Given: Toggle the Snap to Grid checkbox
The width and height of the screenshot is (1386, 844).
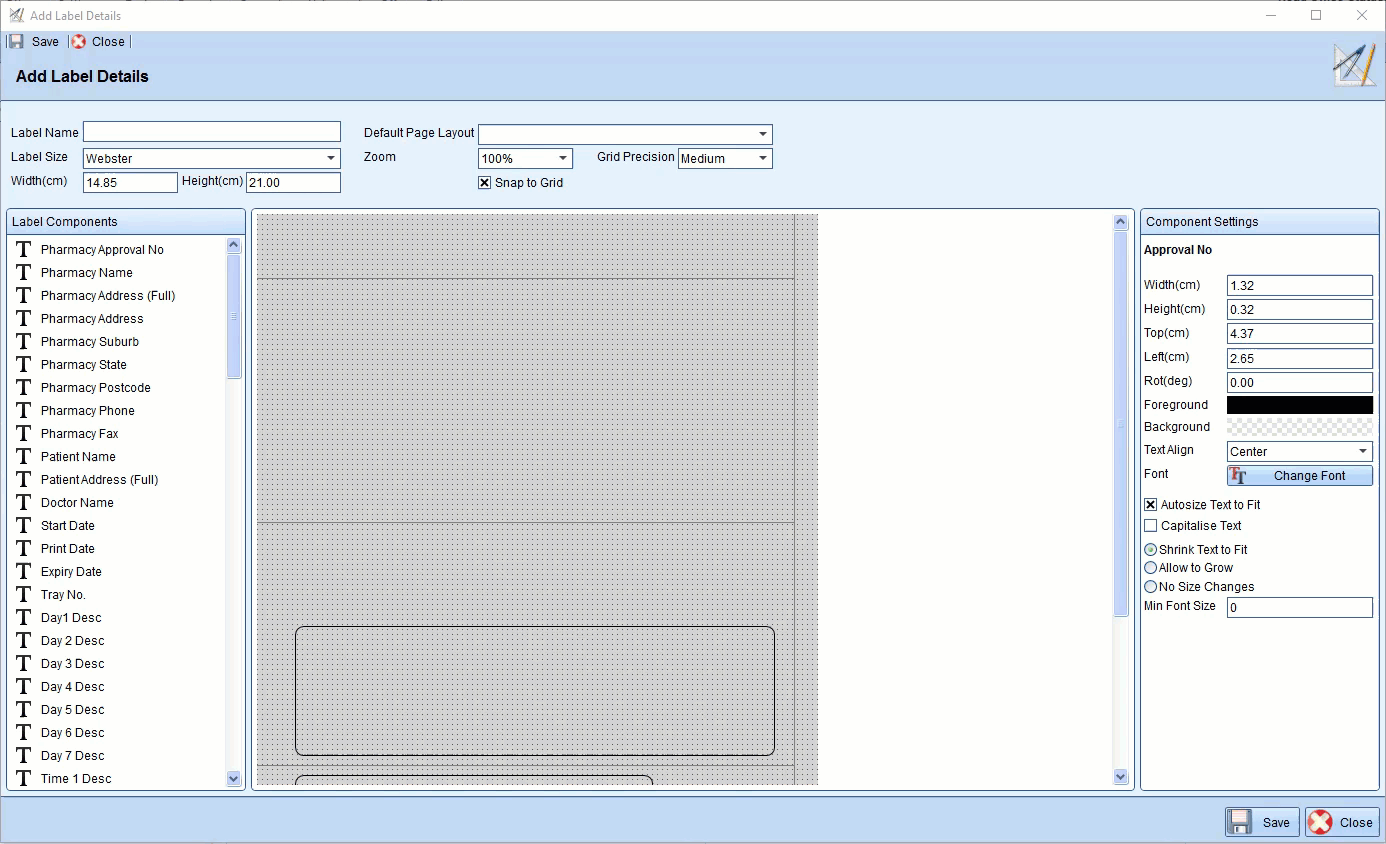Looking at the screenshot, I should (485, 183).
